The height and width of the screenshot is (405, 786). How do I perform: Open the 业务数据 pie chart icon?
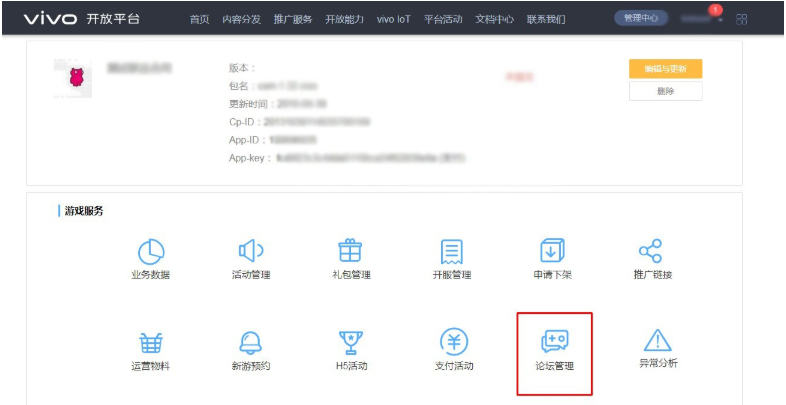151,252
